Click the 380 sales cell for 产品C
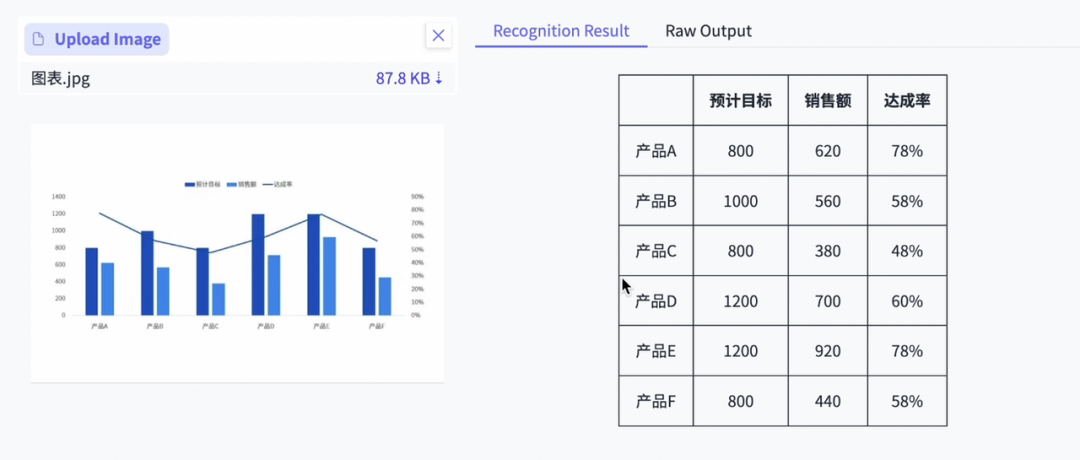The width and height of the screenshot is (1080, 460). 828,251
